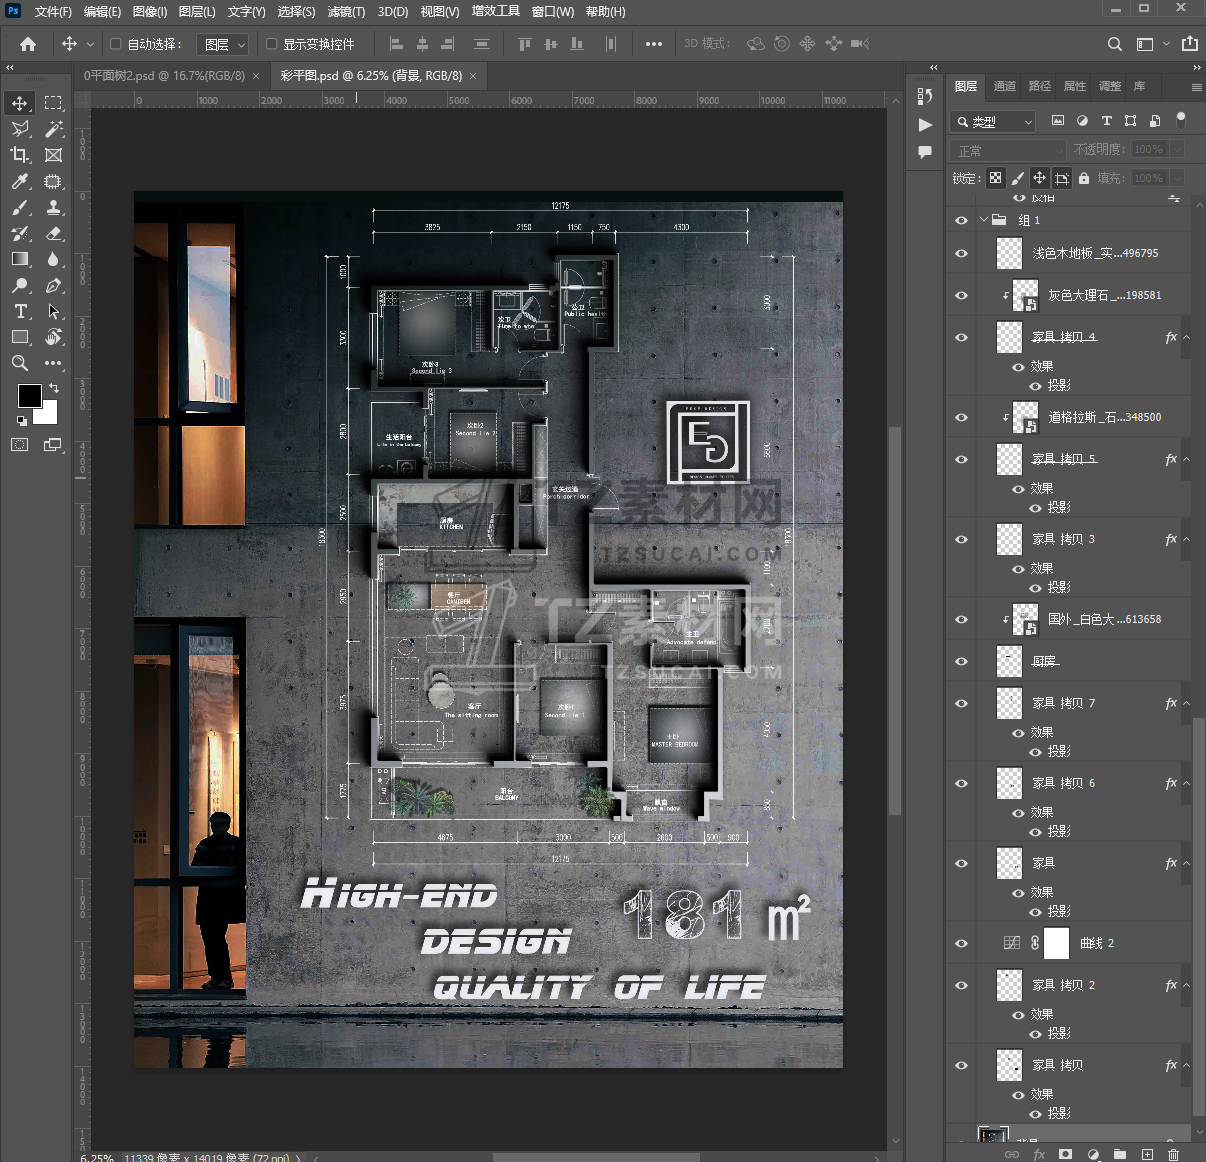Image resolution: width=1206 pixels, height=1162 pixels.
Task: Click the foreground color swatch
Action: pos(29,395)
